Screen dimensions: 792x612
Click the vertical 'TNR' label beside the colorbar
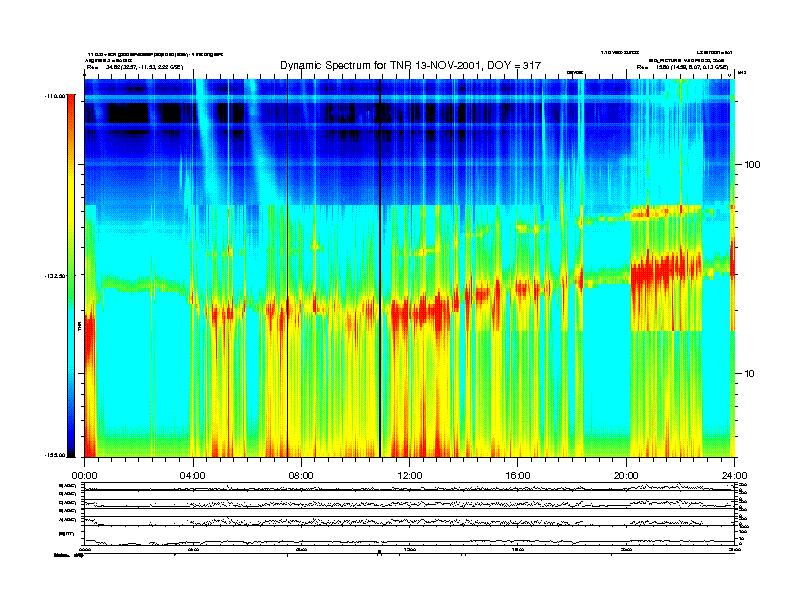click(79, 327)
